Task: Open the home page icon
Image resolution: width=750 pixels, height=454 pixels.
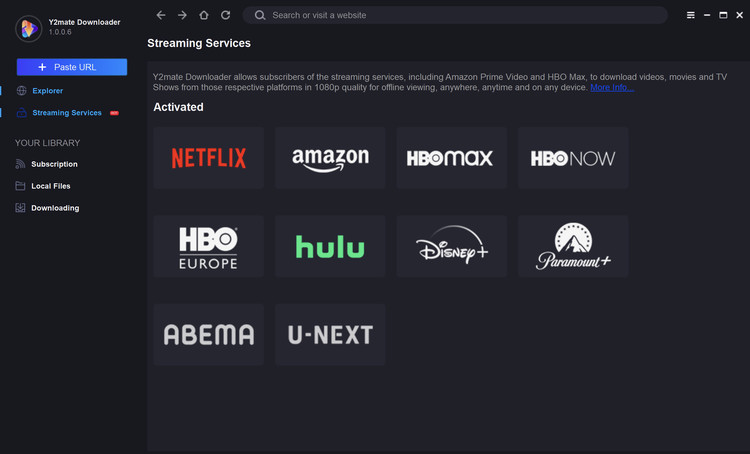Action: click(204, 15)
